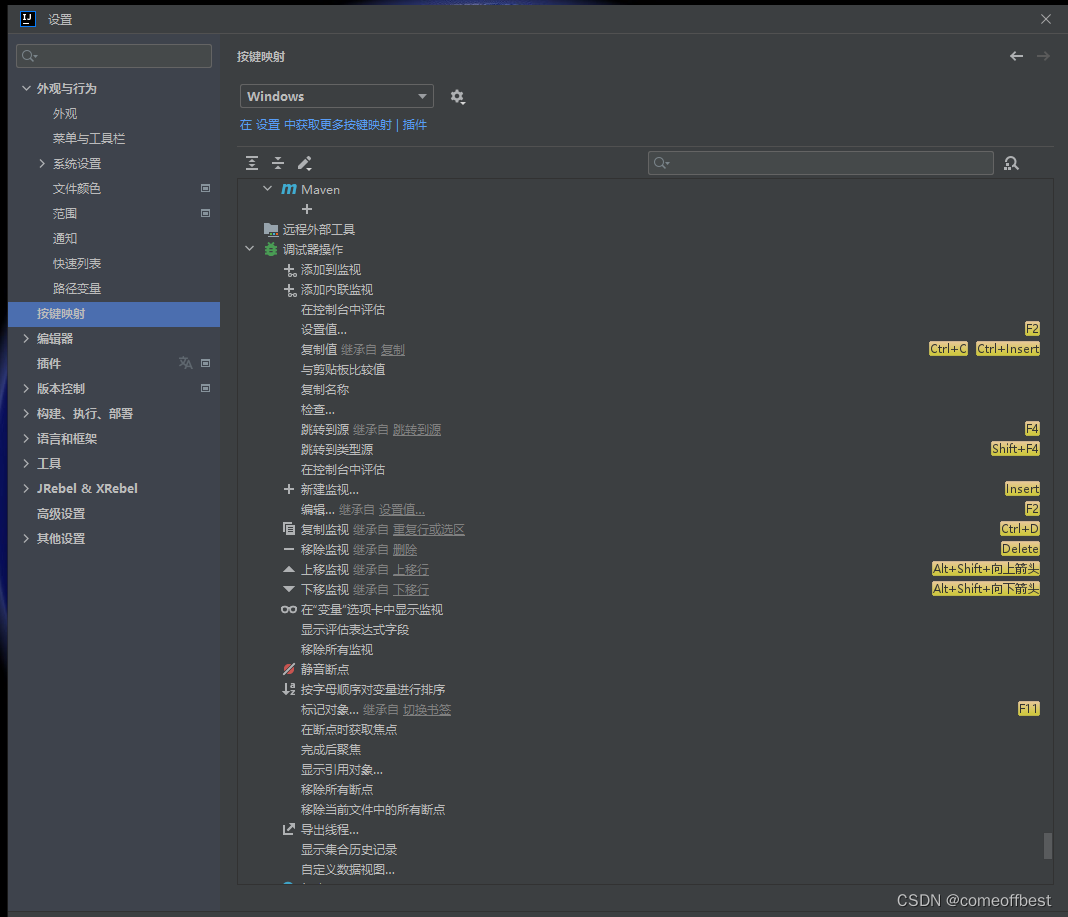Expand the 系统设置 node
This screenshot has width=1068, height=917.
click(x=42, y=164)
